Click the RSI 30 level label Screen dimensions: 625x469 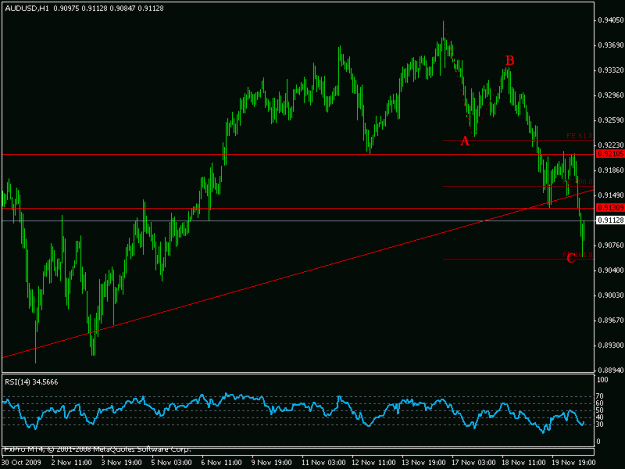[600, 424]
